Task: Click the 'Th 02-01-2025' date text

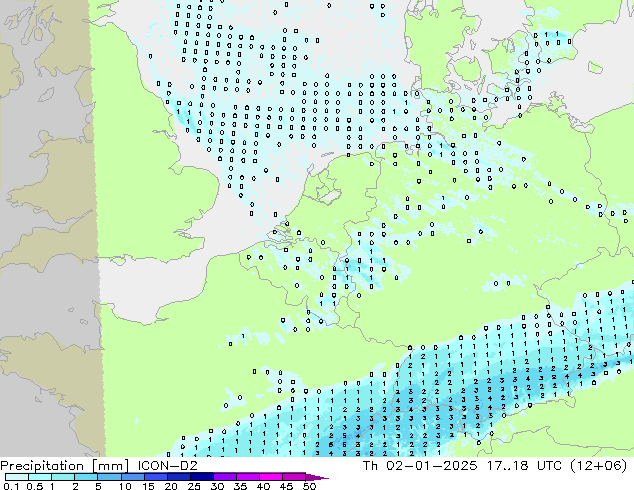Action: 420,466
